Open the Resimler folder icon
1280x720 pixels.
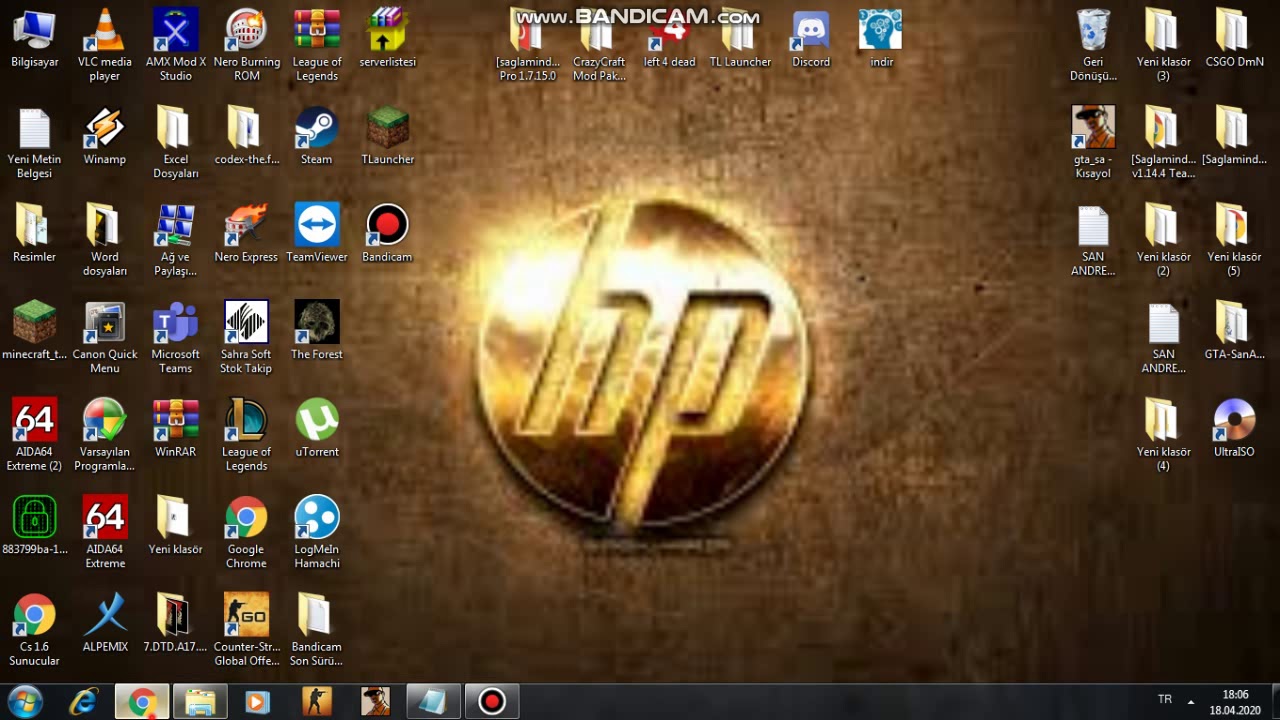point(34,234)
